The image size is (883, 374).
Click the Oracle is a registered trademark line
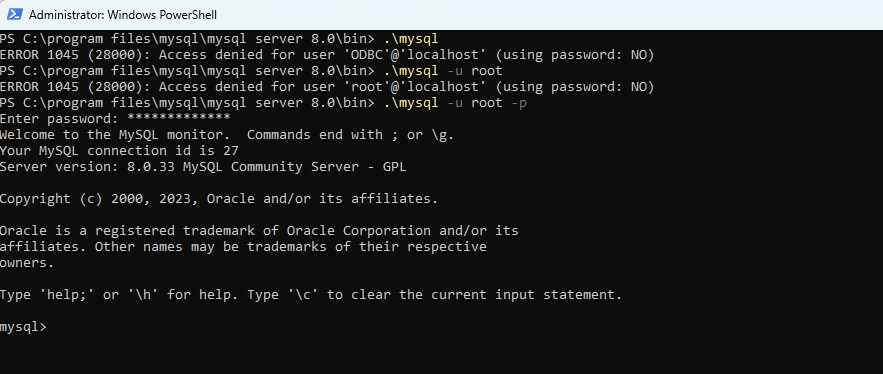[259, 231]
